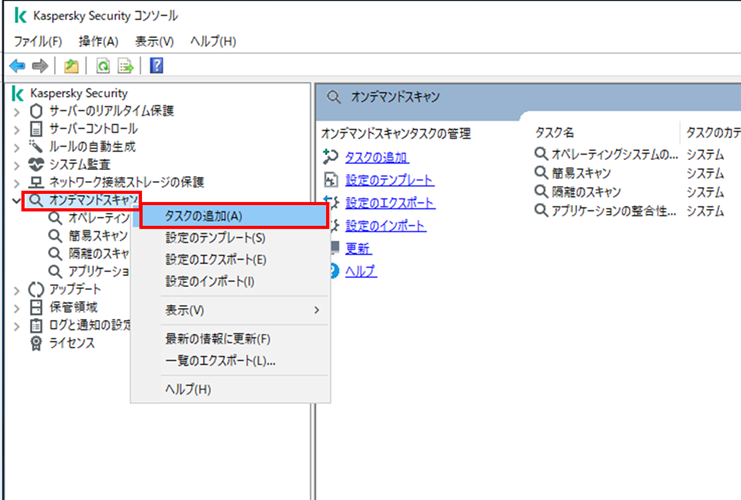Viewport: 741px width, 500px height.
Task: Click the template icon beside 設定のテンプレート link
Action: (331, 180)
